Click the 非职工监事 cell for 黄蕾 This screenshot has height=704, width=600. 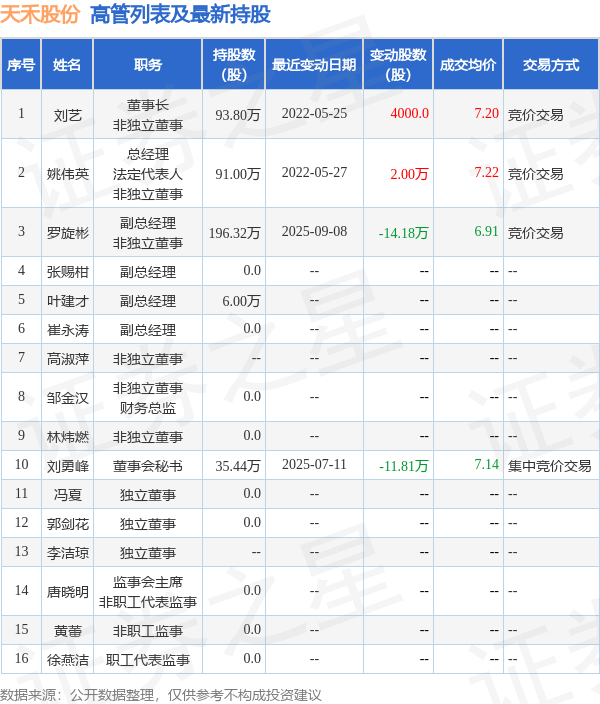click(147, 631)
